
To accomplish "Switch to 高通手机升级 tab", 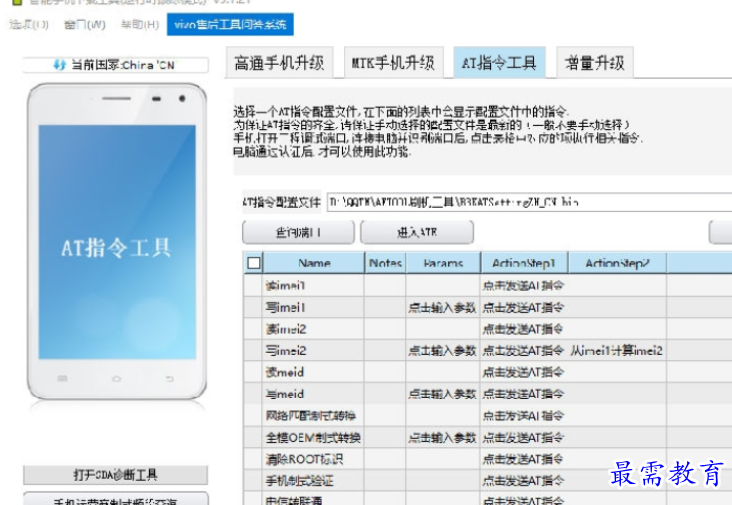I will [x=279, y=63].
